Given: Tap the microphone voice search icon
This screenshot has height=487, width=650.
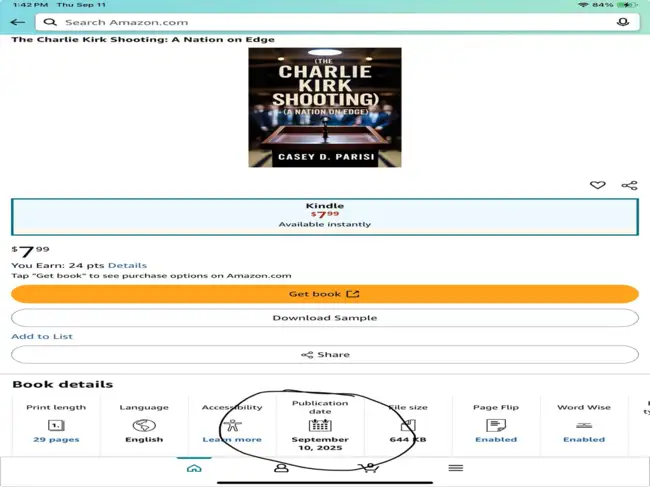Looking at the screenshot, I should [x=624, y=22].
